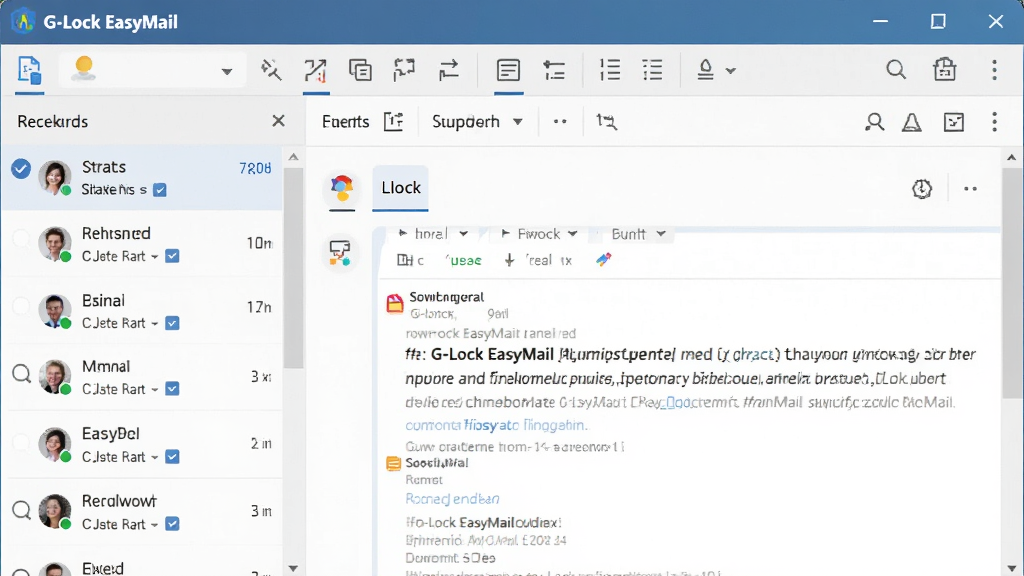The image size is (1024, 576).
Task: Click the diagonal arrow compose icon
Action: (315, 70)
